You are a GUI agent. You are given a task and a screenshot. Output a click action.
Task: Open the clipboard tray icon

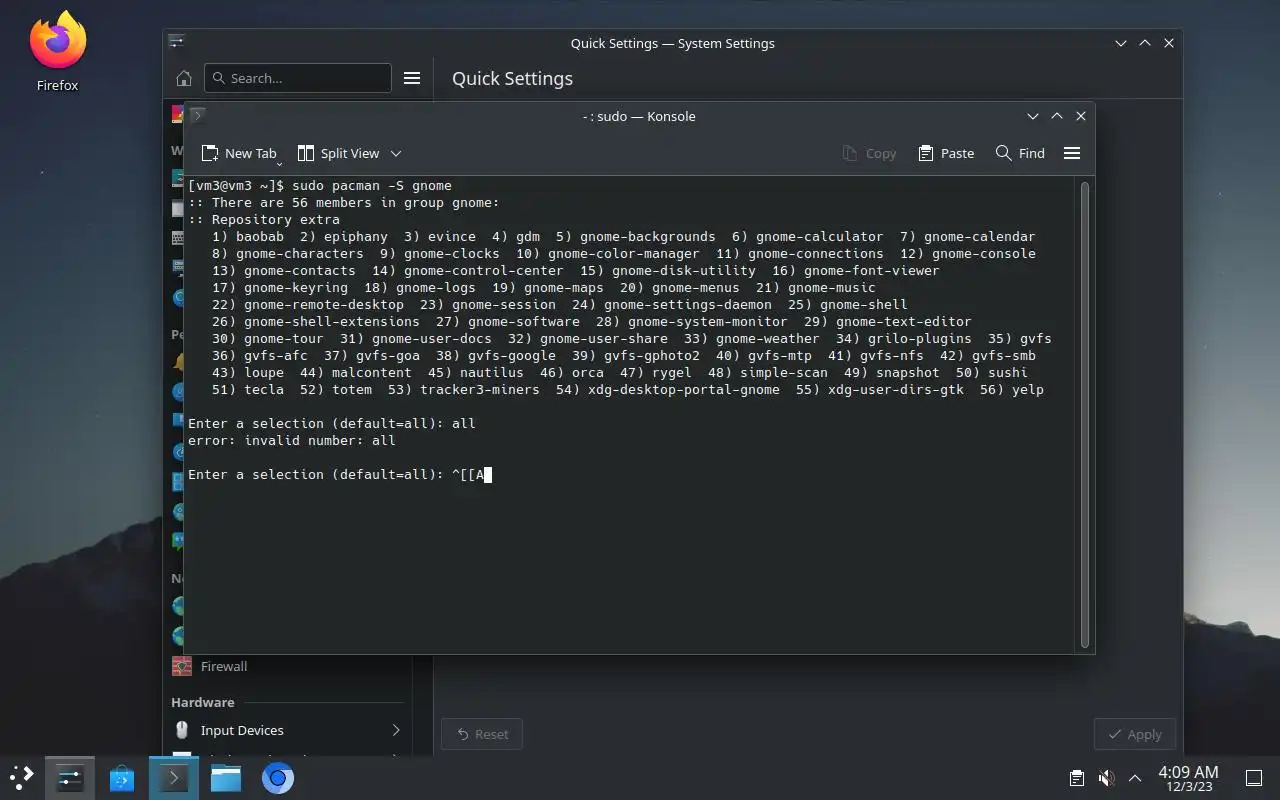(x=1076, y=777)
